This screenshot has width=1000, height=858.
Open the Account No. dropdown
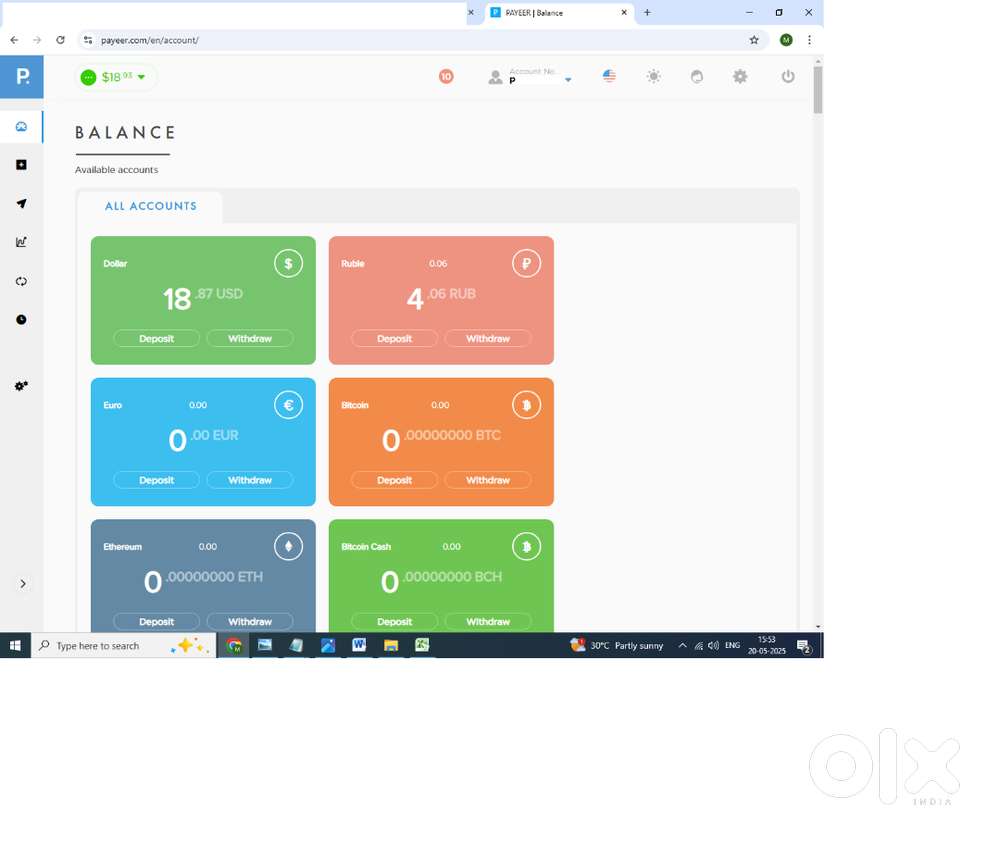click(x=568, y=80)
